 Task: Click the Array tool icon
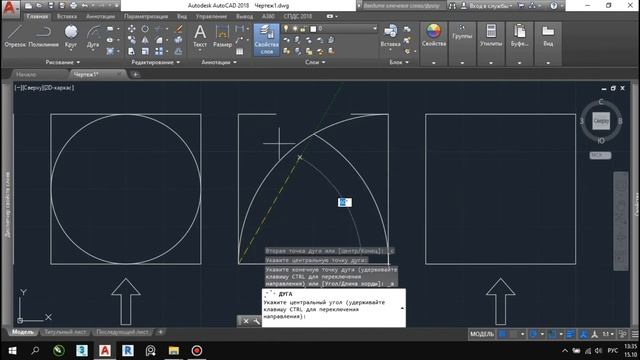point(159,51)
